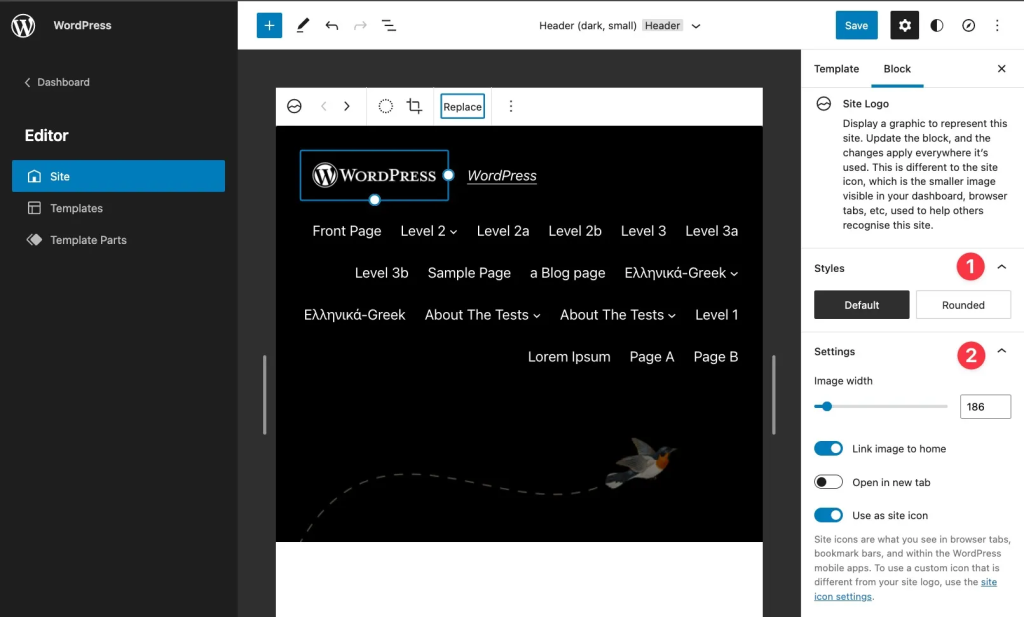Open the top bar options menu
The image size is (1024, 617).
point(997,25)
